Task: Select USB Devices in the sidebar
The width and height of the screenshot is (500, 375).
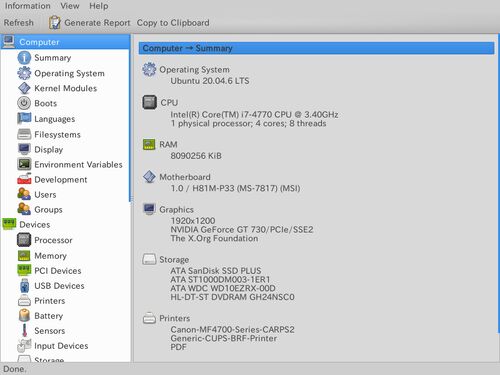Action: [59, 286]
